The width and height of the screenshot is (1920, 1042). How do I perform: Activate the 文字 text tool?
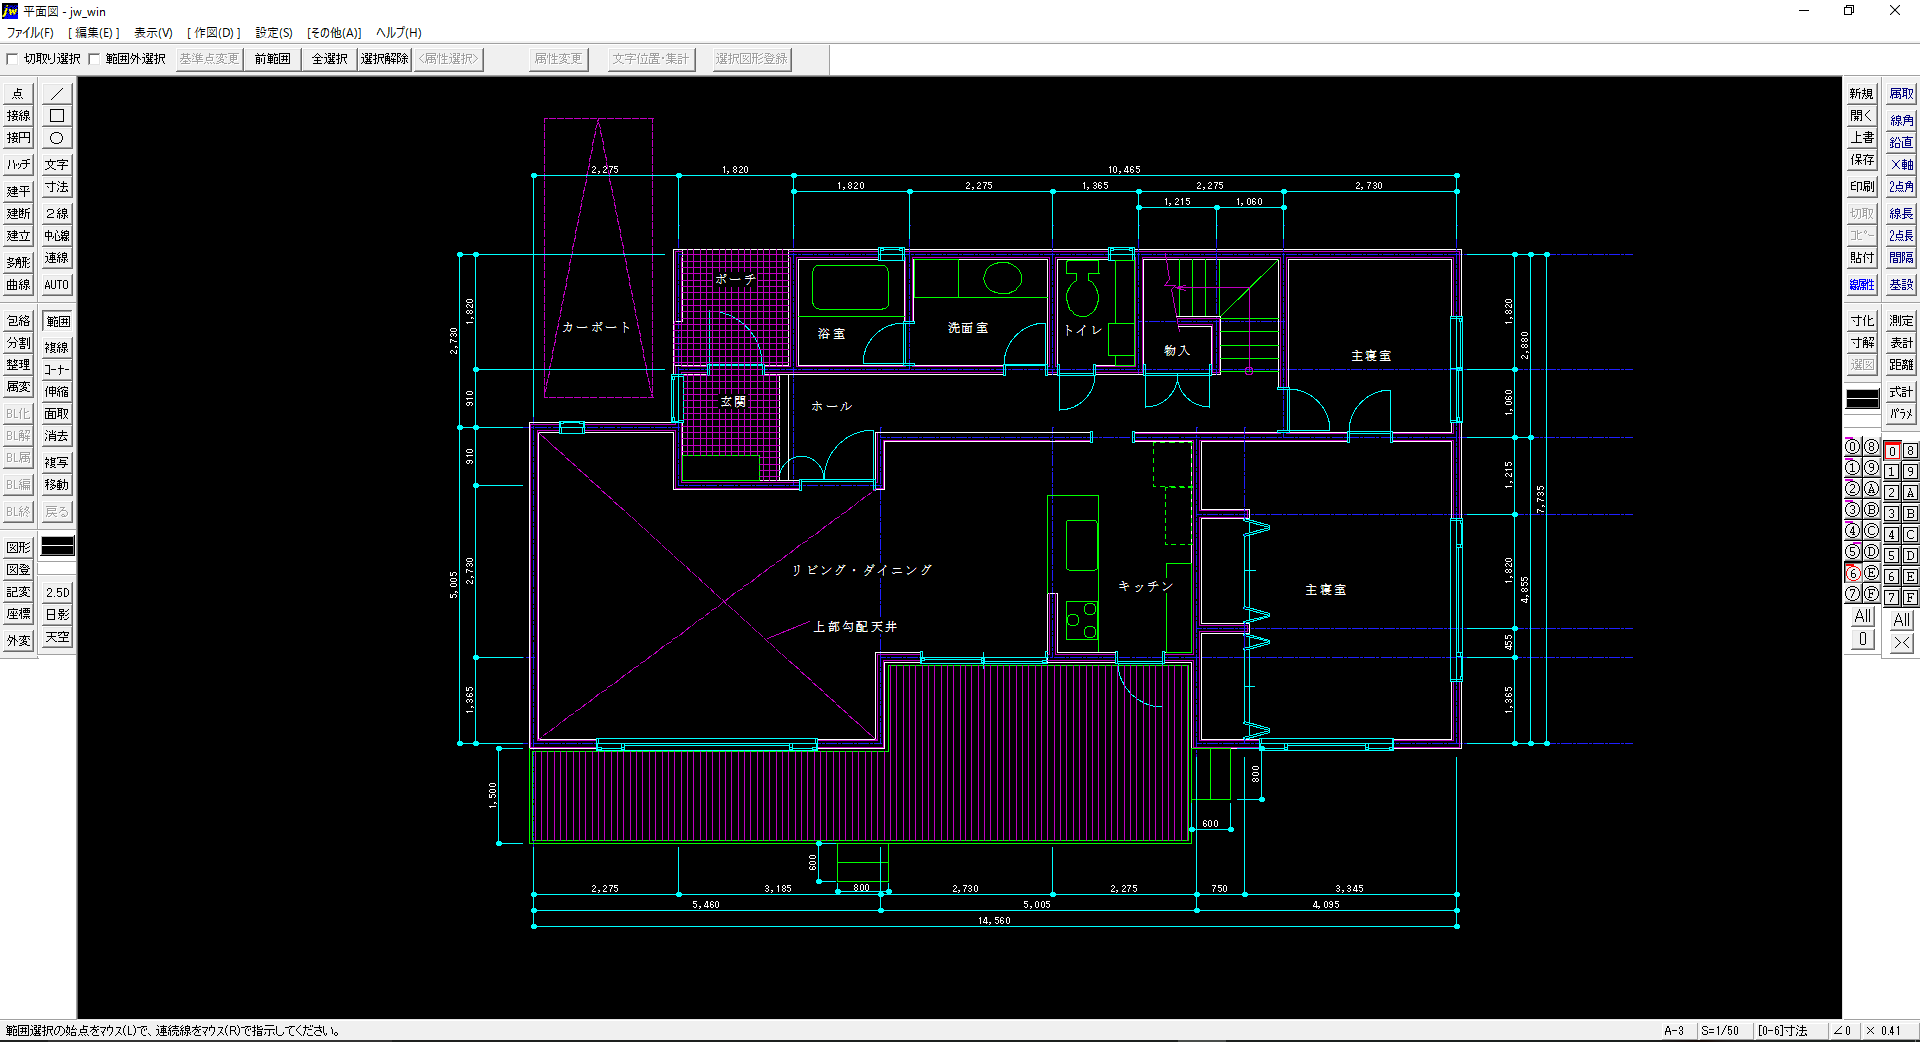pos(57,165)
